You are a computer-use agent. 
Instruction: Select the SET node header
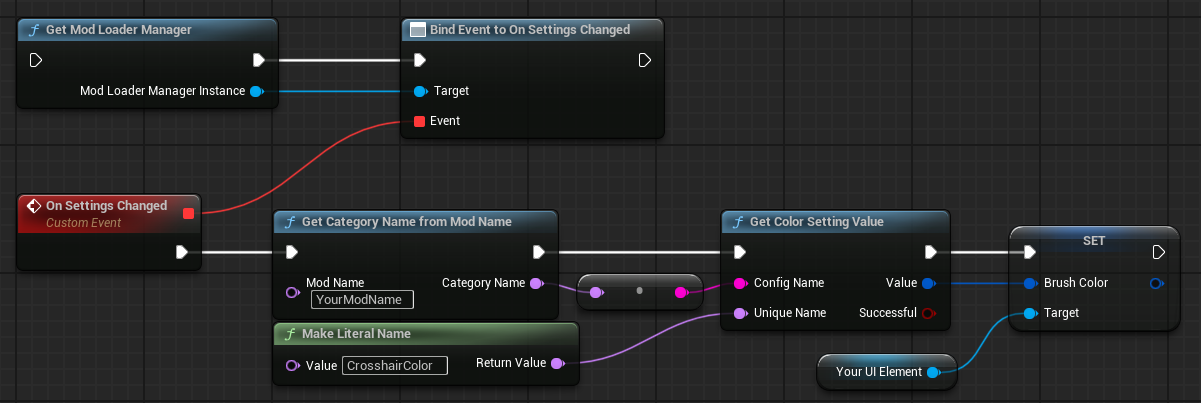point(1093,241)
